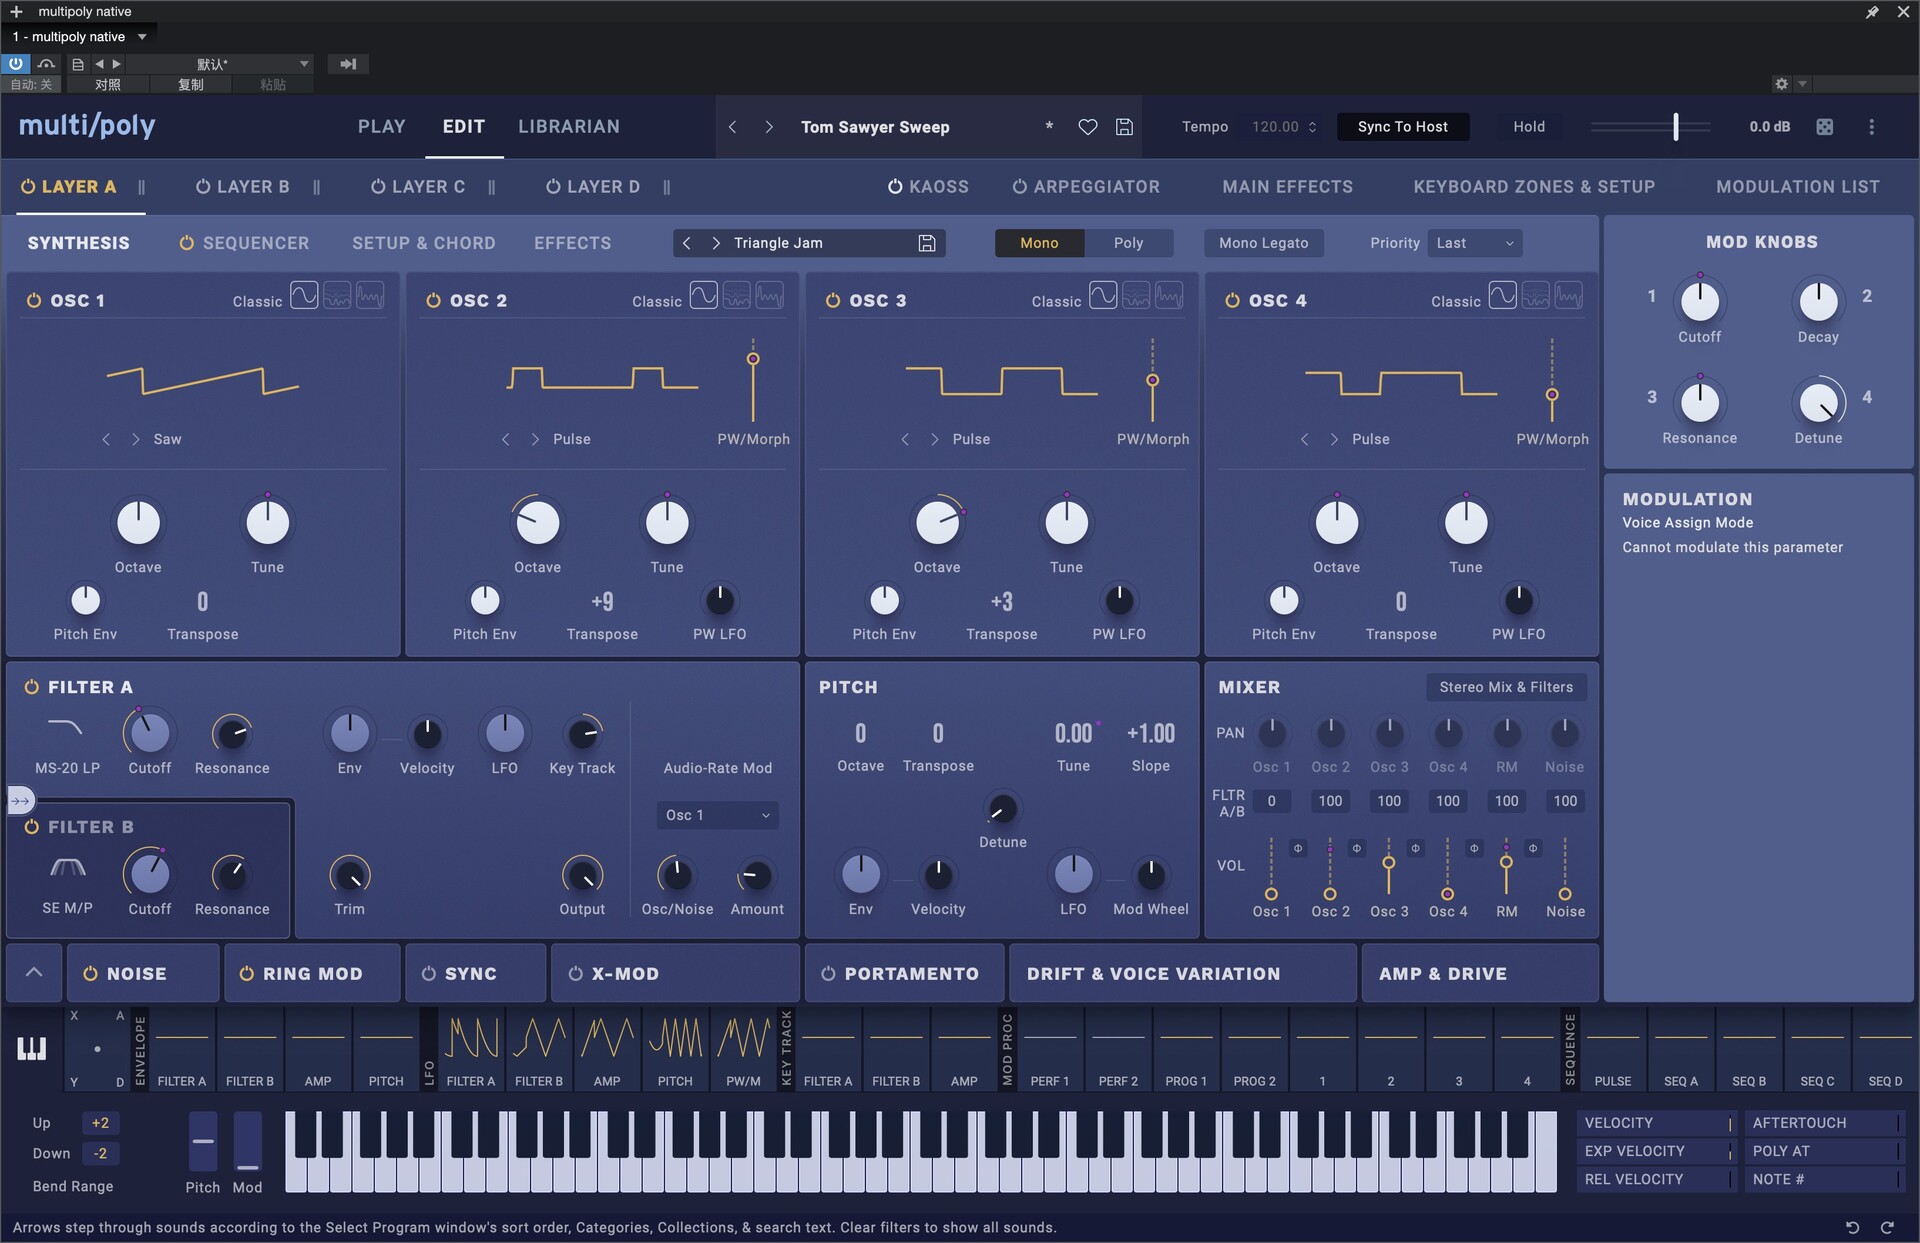The height and width of the screenshot is (1243, 1920).
Task: Toggle Sequencer power
Action: pos(186,243)
